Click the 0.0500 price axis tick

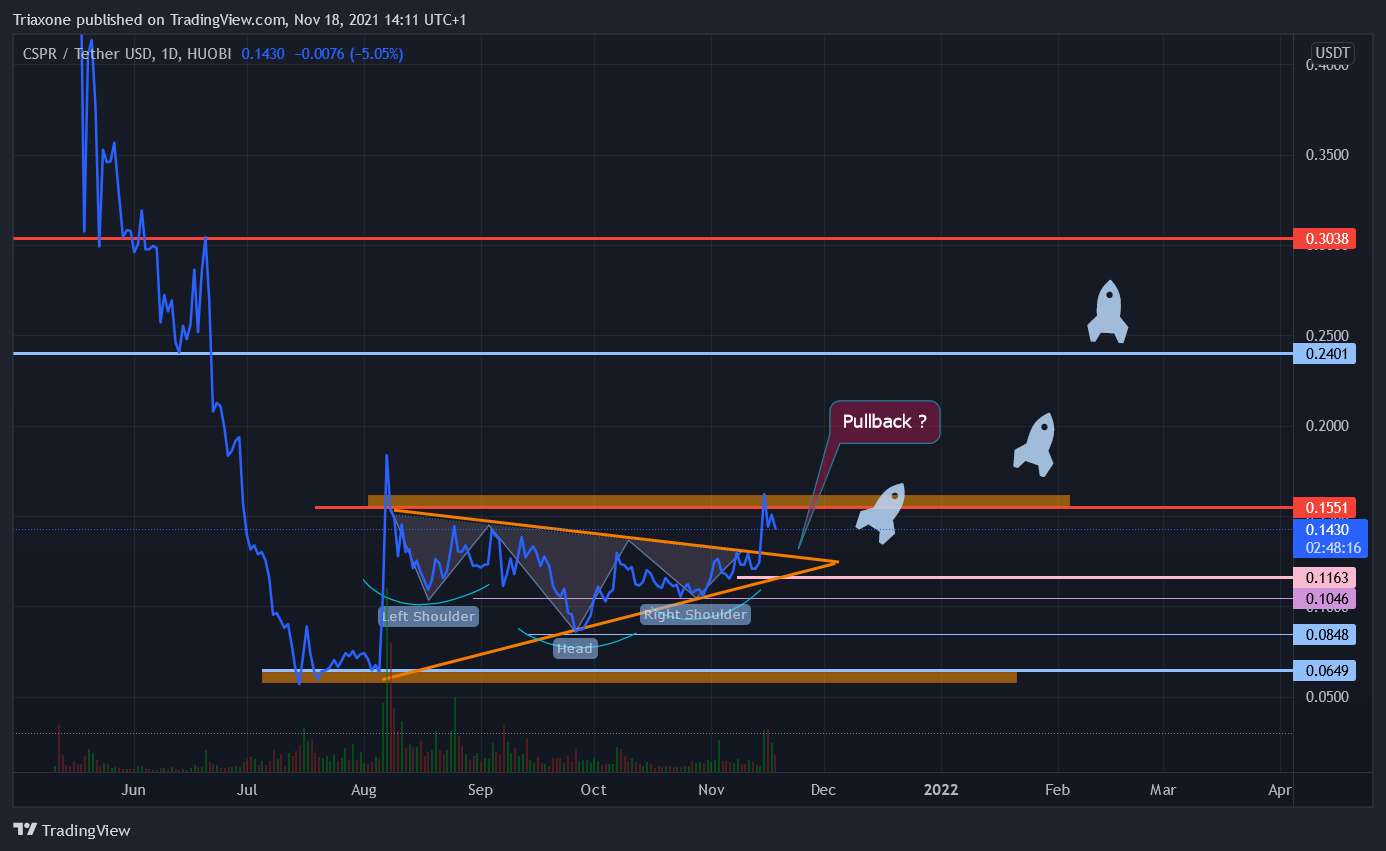tap(1328, 696)
